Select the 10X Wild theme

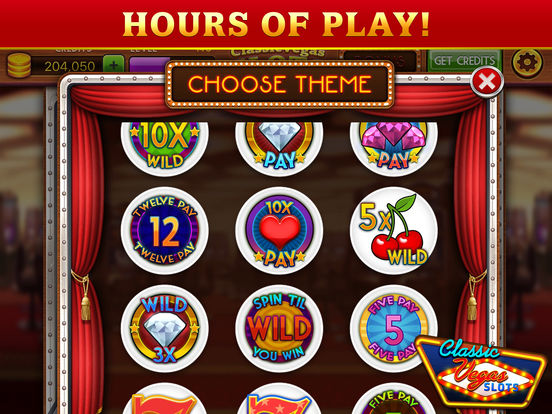[x=165, y=148]
